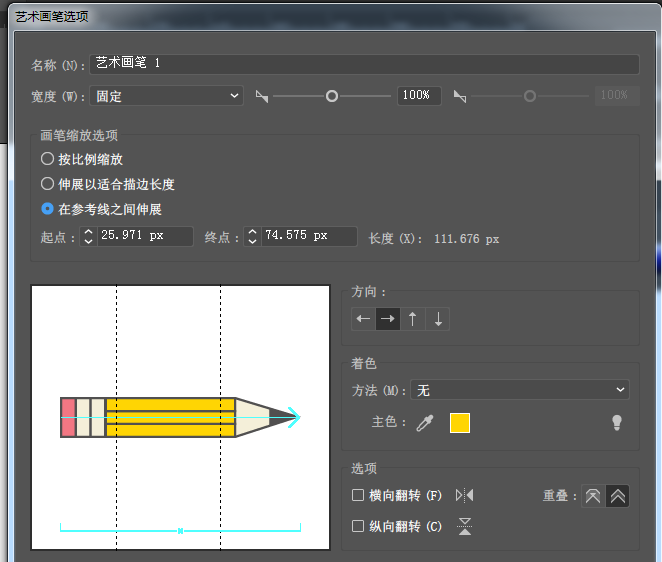
Task: Select the 在参考线之间伸展 radio option
Action: (47, 209)
